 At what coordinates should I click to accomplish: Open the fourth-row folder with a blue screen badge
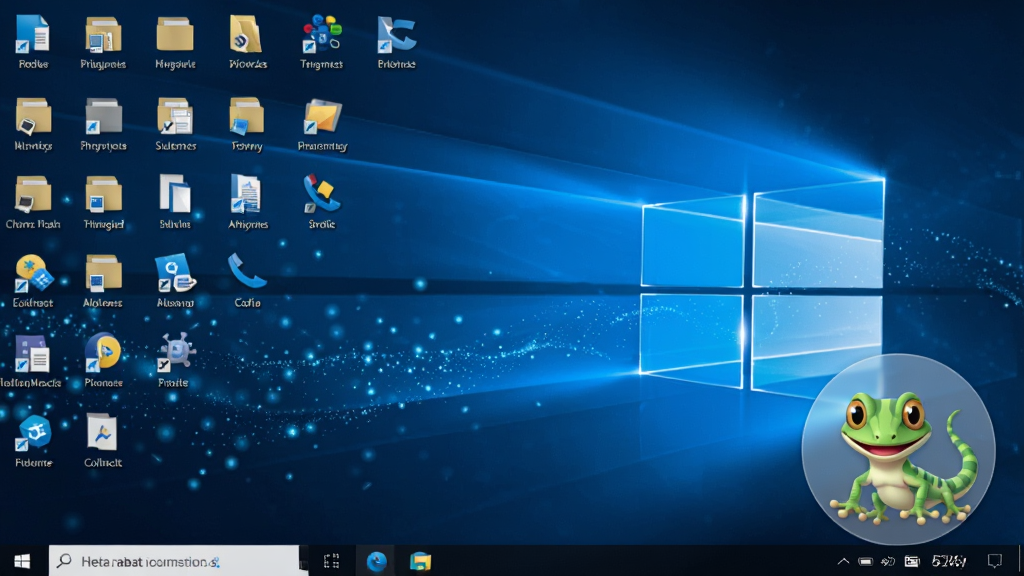(103, 273)
